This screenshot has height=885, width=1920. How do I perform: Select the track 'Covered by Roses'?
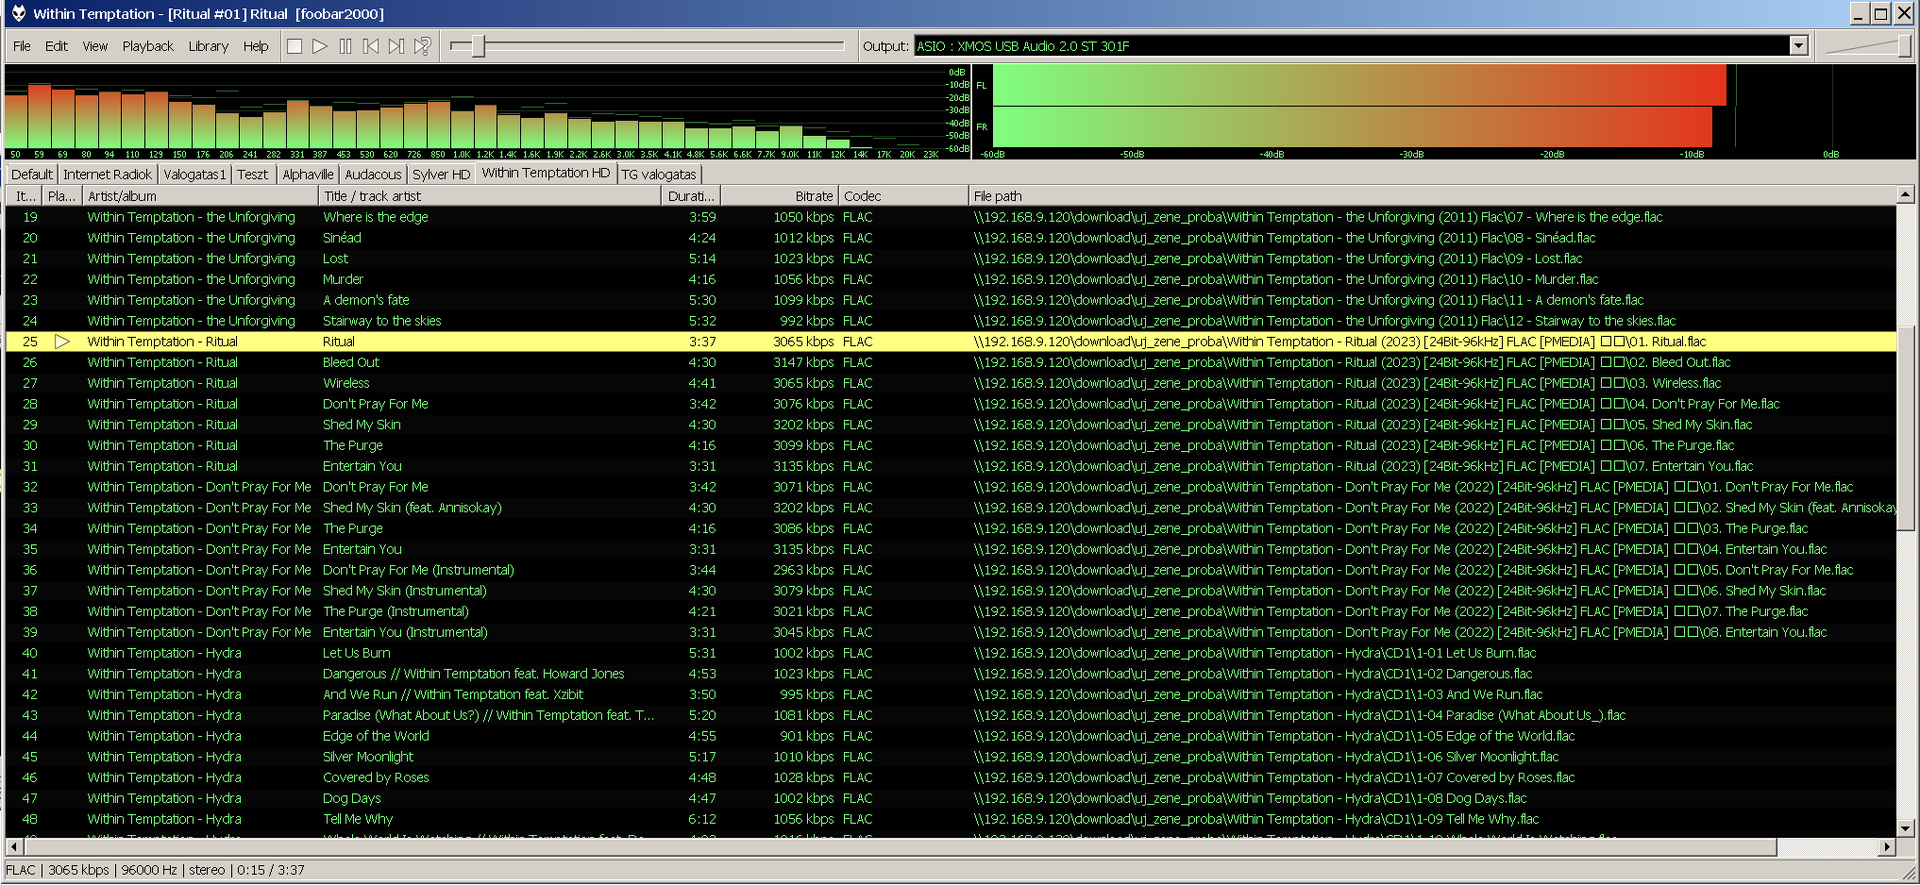(951, 778)
